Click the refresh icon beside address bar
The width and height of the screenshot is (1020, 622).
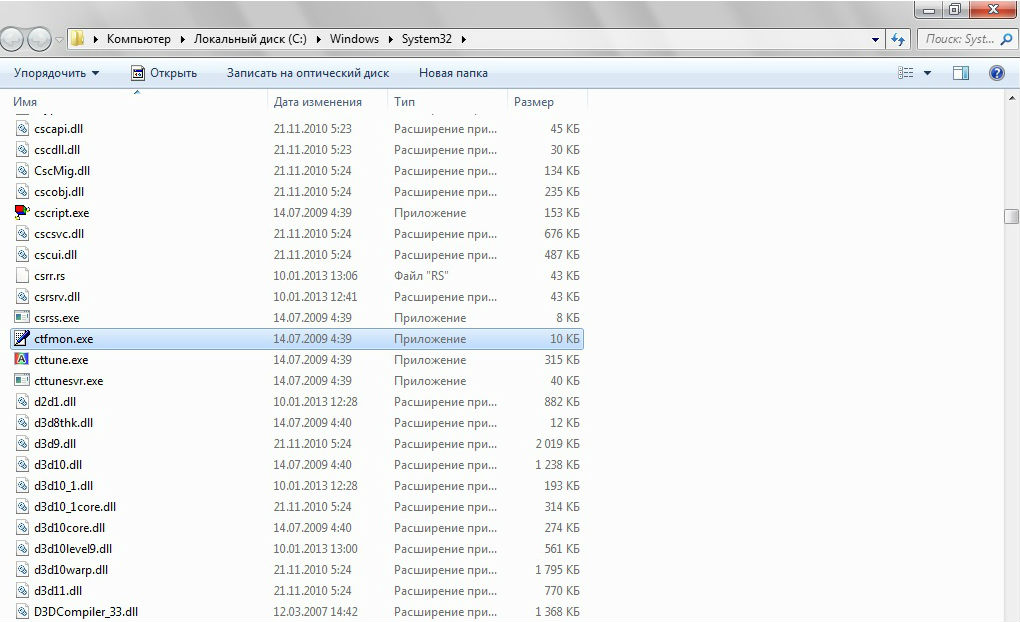pos(898,39)
